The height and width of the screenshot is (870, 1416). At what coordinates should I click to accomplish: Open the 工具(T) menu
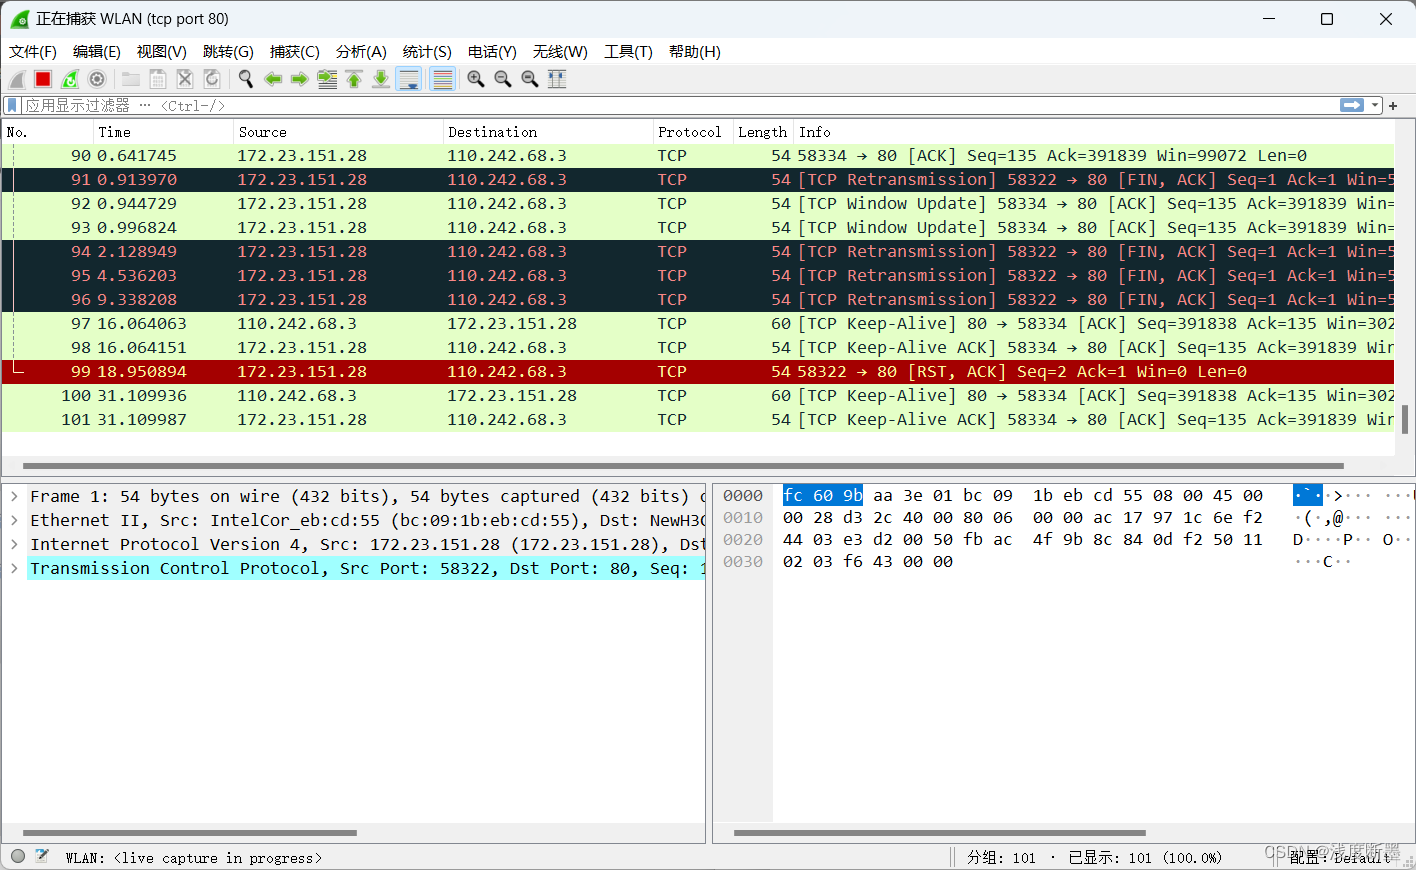coord(628,52)
